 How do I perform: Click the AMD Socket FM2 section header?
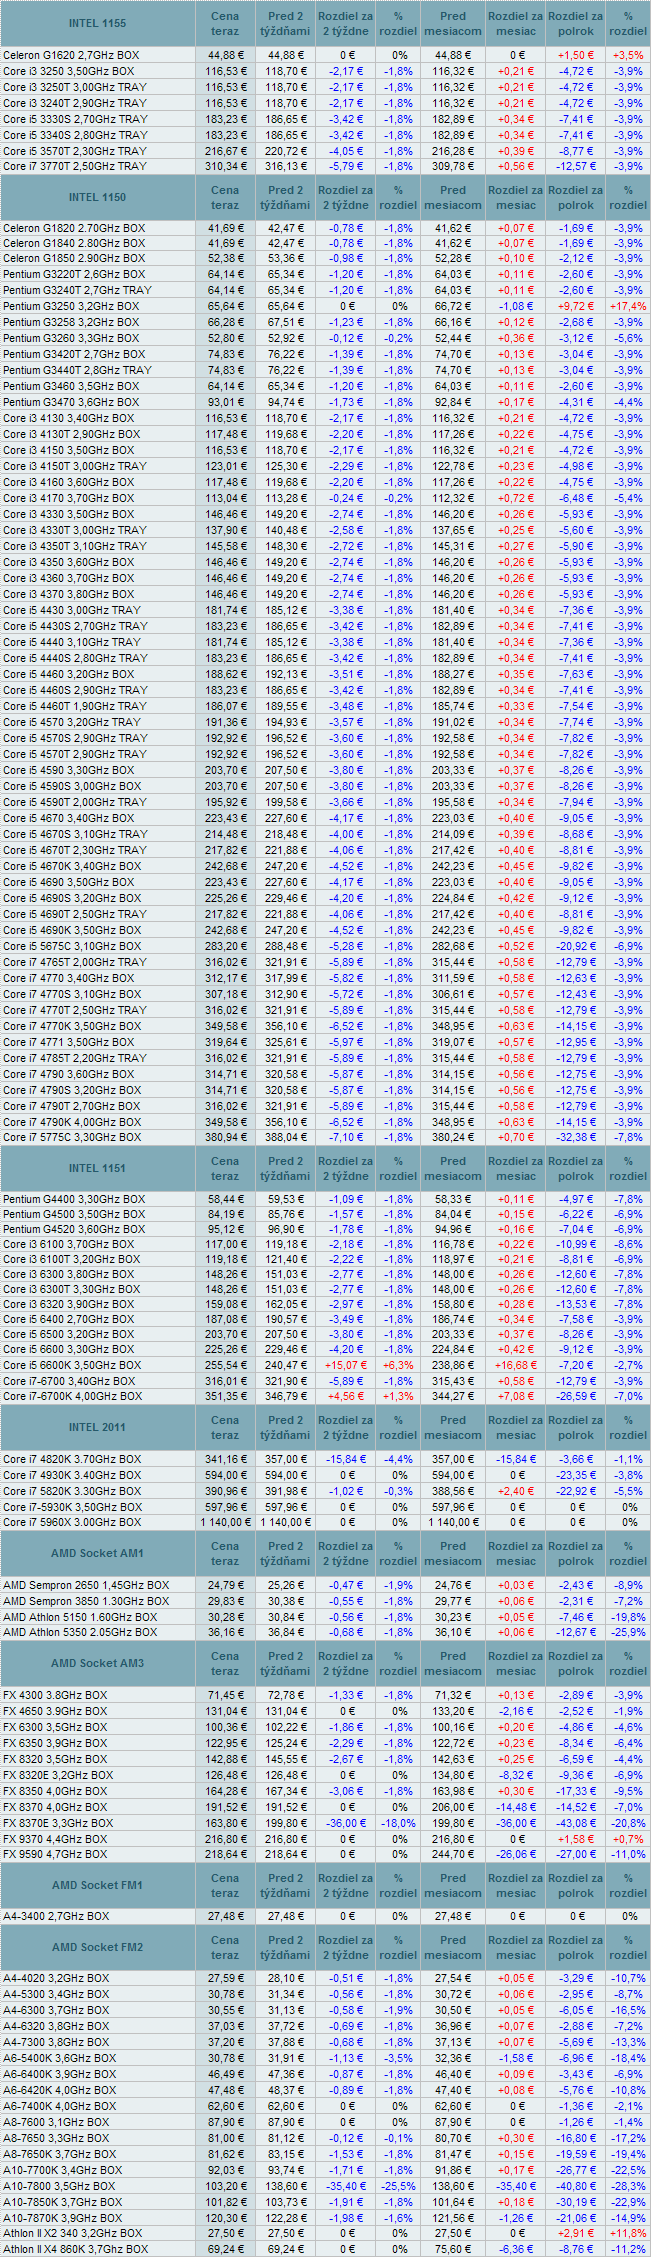coord(98,1947)
